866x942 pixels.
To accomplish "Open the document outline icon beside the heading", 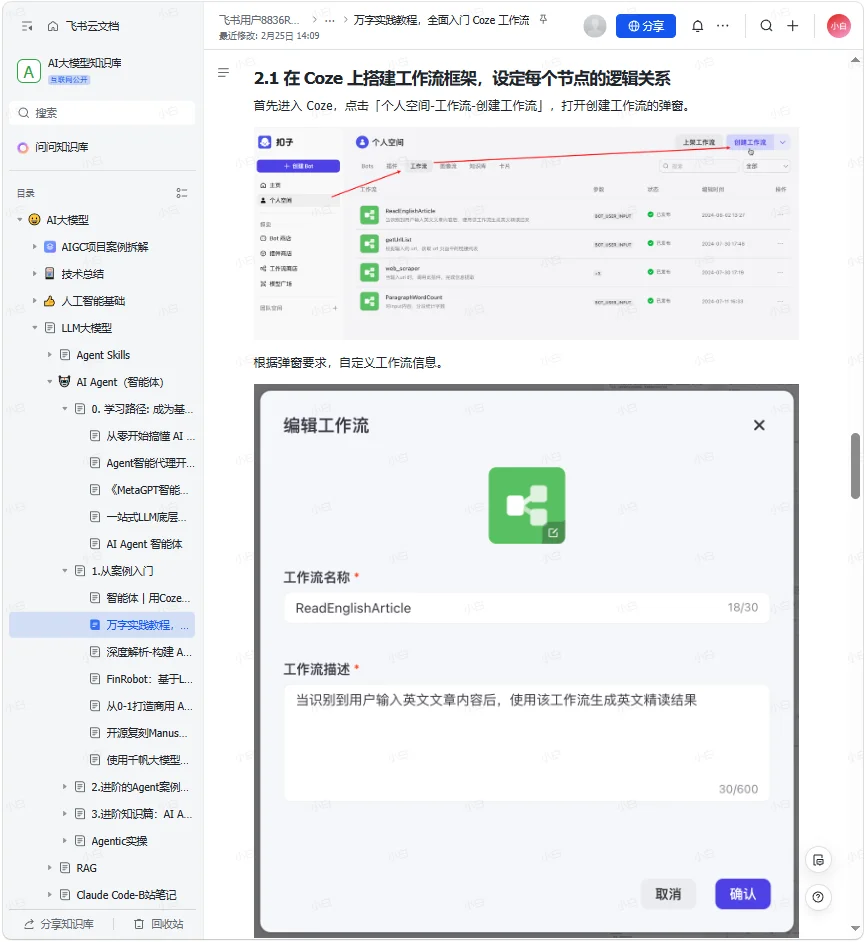I will click(x=224, y=73).
